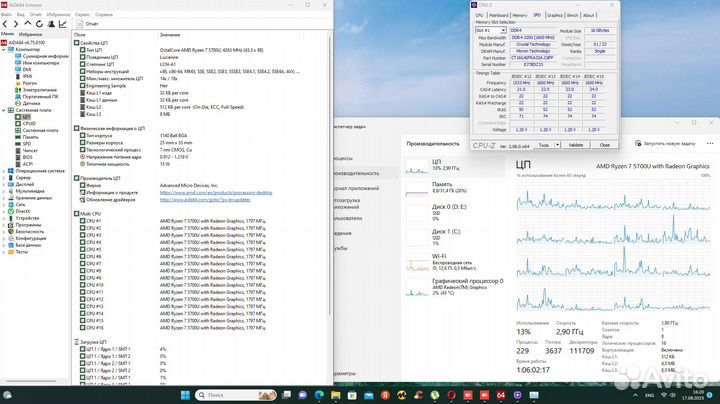Expand the Хранение данных node
Image resolution: width=720 pixels, height=404 pixels.
(4, 198)
